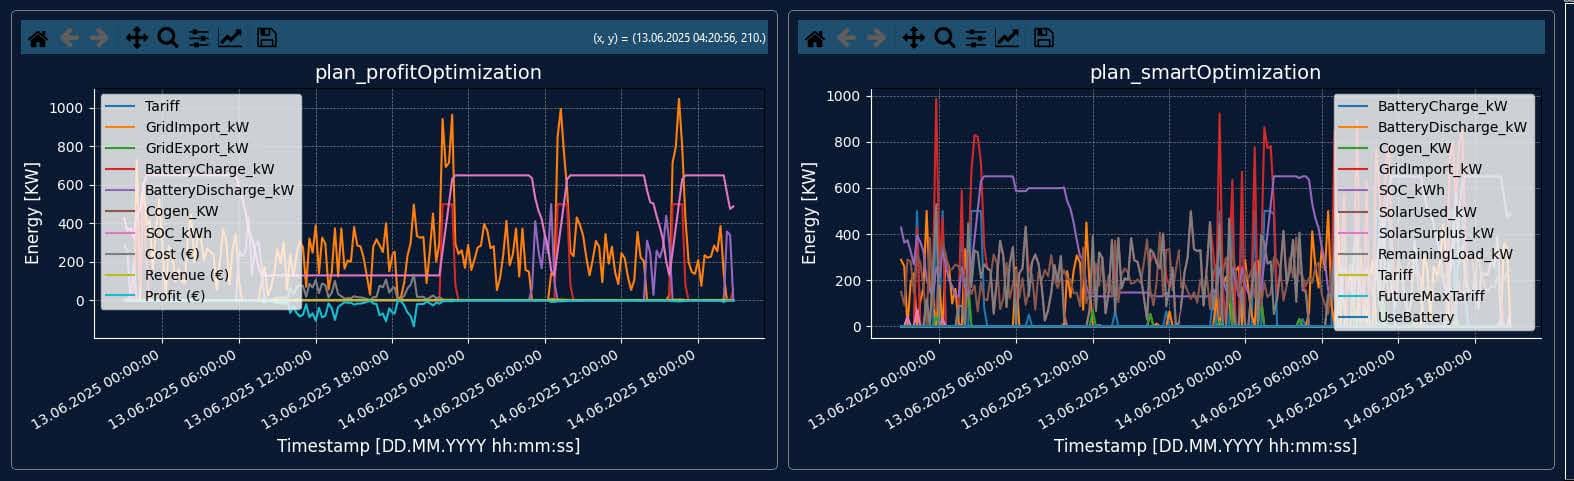Screen dimensions: 1574x481
Task: Activate Zoom magnifier in plan_smartOptimization toolbar
Action: pyautogui.click(x=945, y=38)
